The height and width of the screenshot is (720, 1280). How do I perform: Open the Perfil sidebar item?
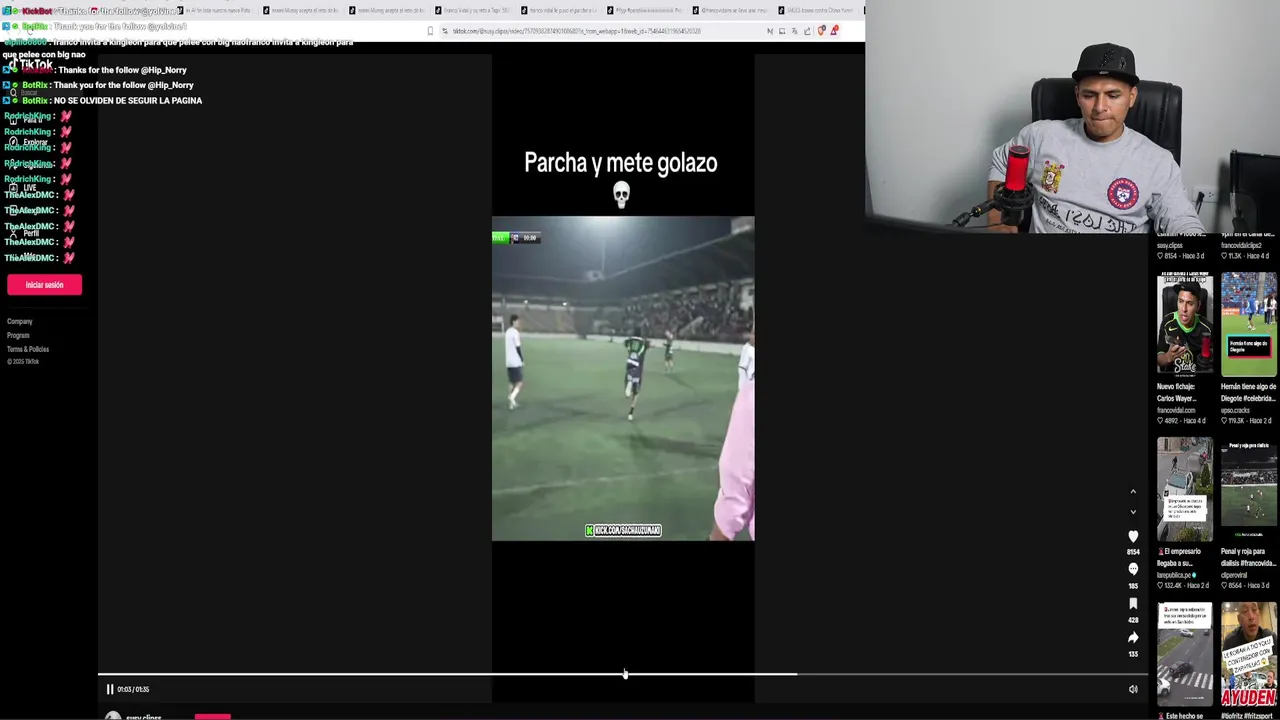tap(26, 233)
